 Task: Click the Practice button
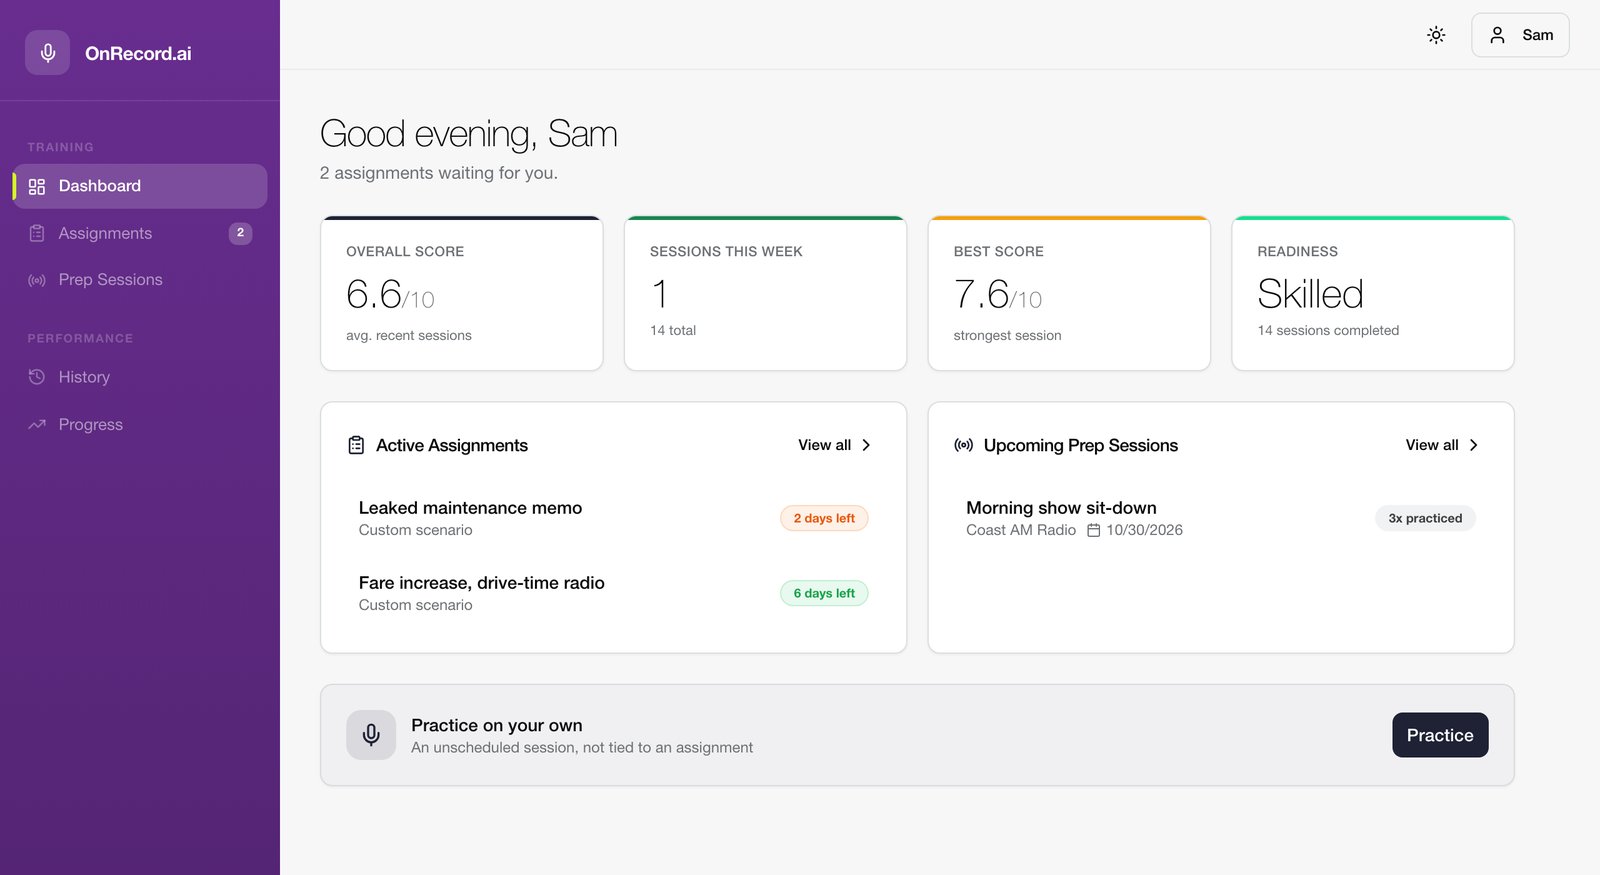[x=1440, y=735]
